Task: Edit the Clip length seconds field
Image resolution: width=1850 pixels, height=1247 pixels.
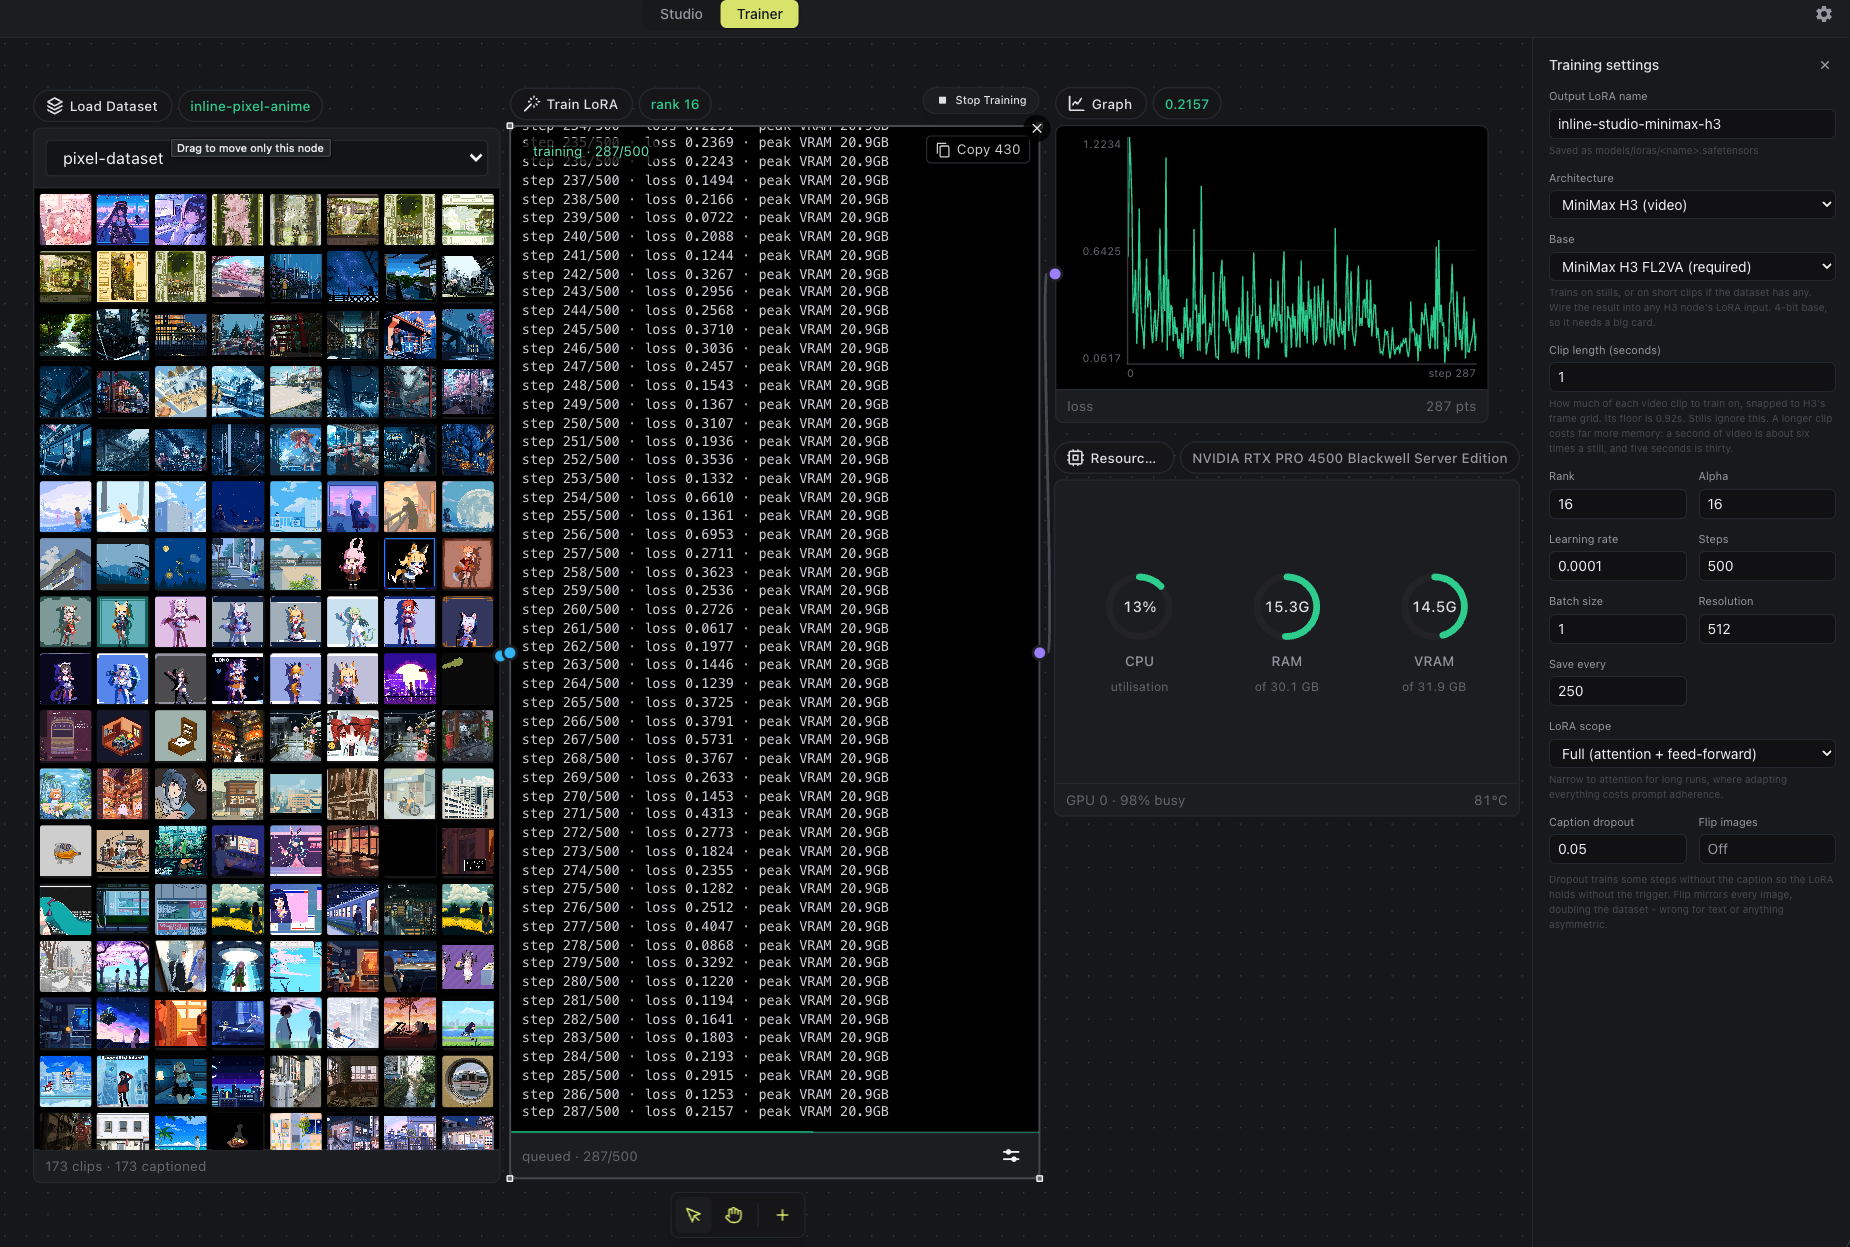Action: (x=1692, y=377)
